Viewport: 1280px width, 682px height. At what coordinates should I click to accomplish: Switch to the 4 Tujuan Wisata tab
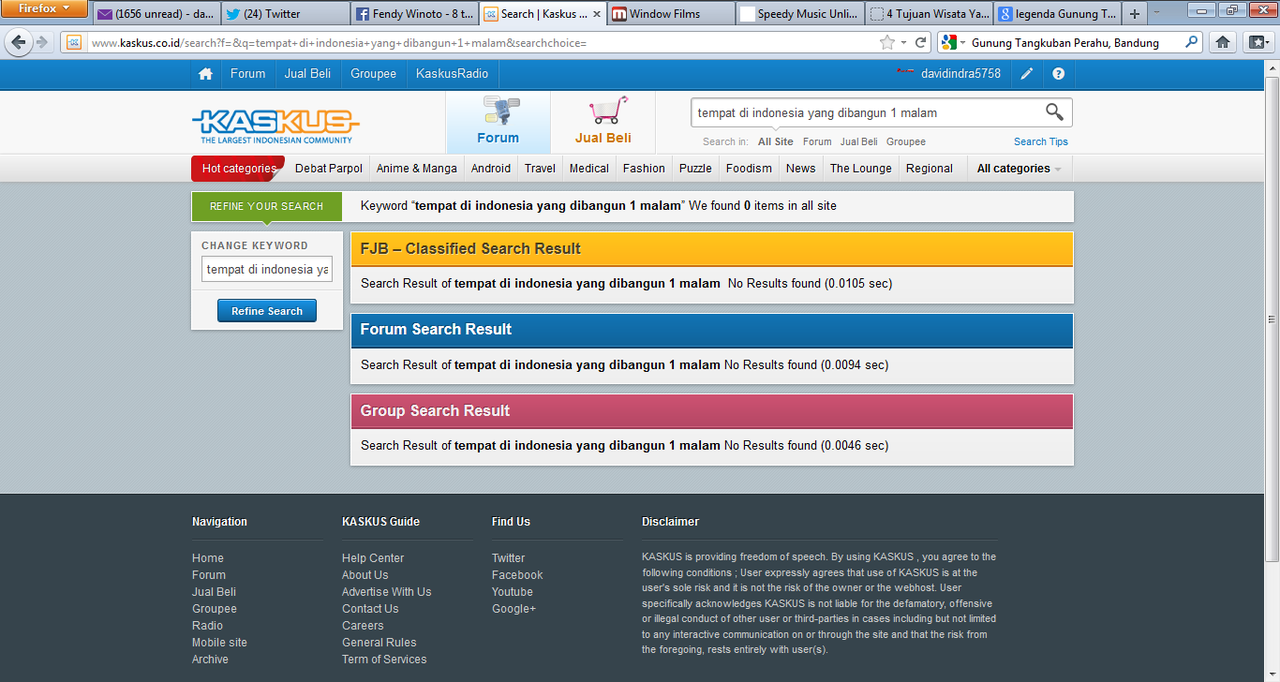coord(928,14)
